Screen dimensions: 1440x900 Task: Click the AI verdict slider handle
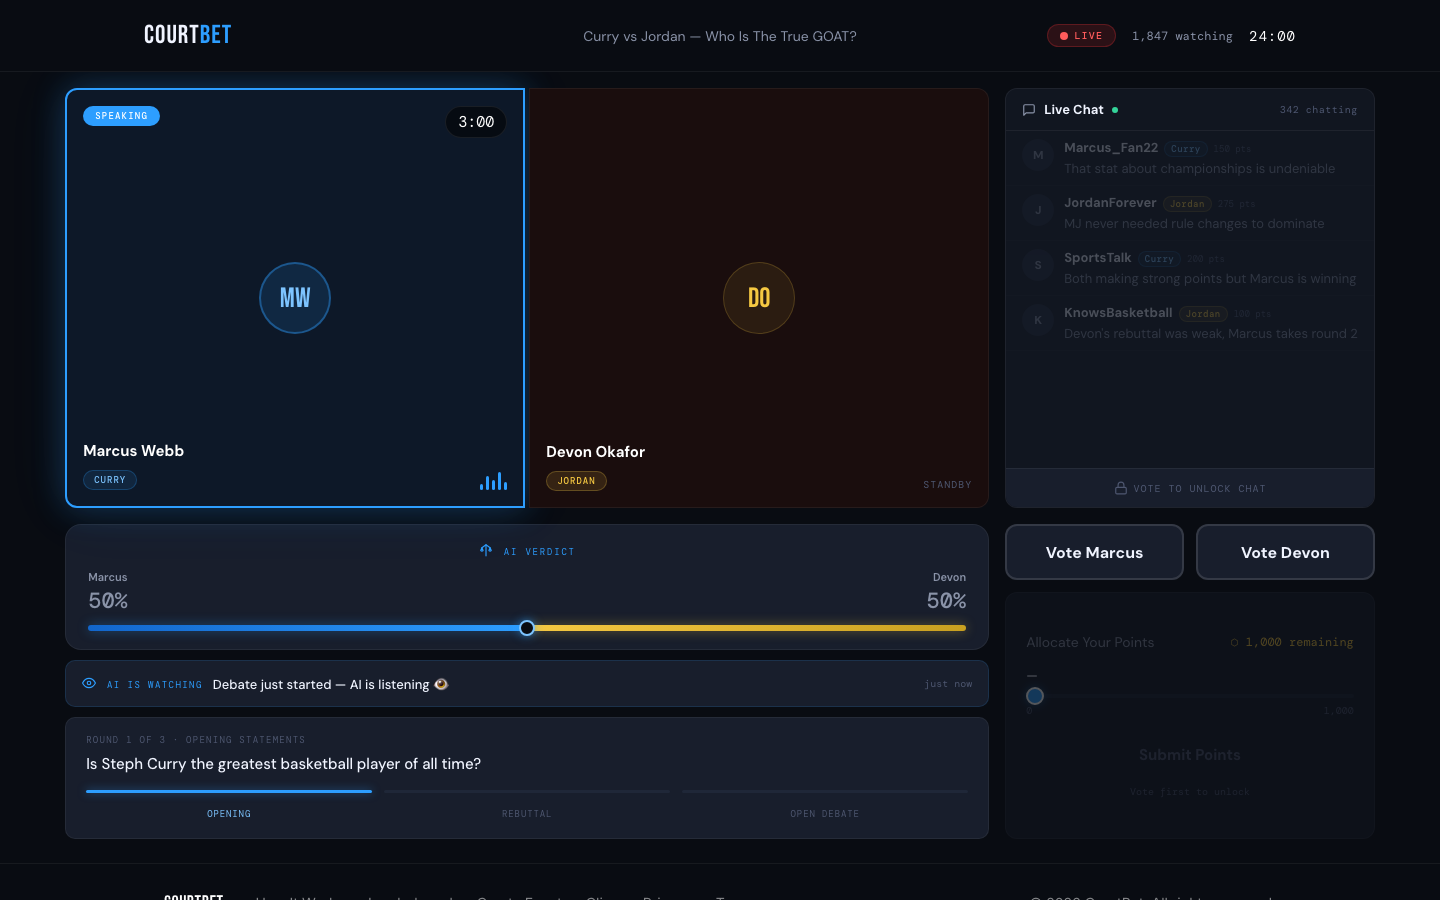[x=527, y=628]
